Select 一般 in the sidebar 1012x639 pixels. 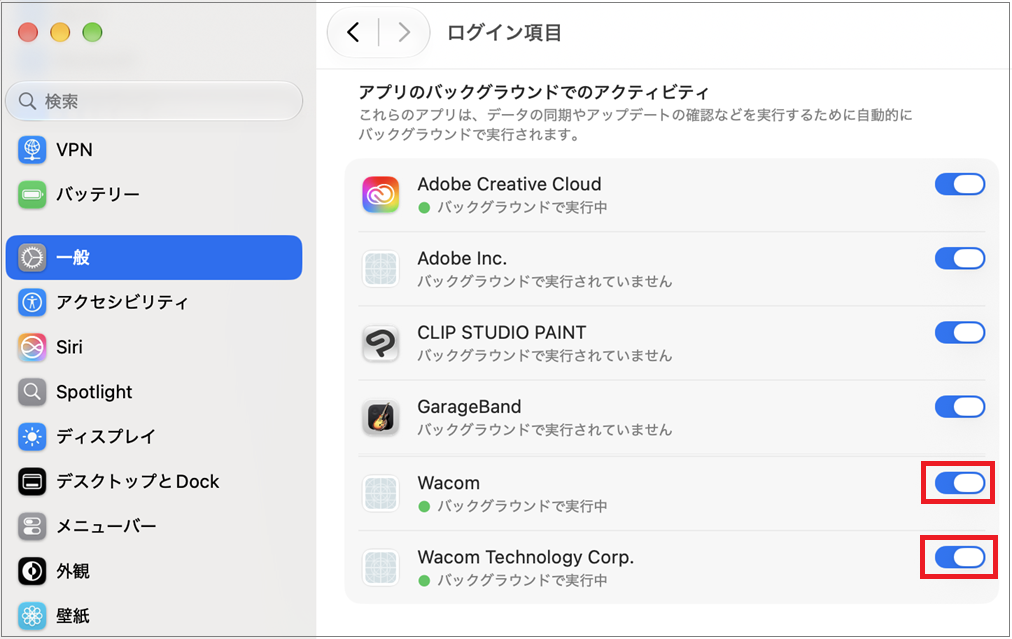click(154, 258)
